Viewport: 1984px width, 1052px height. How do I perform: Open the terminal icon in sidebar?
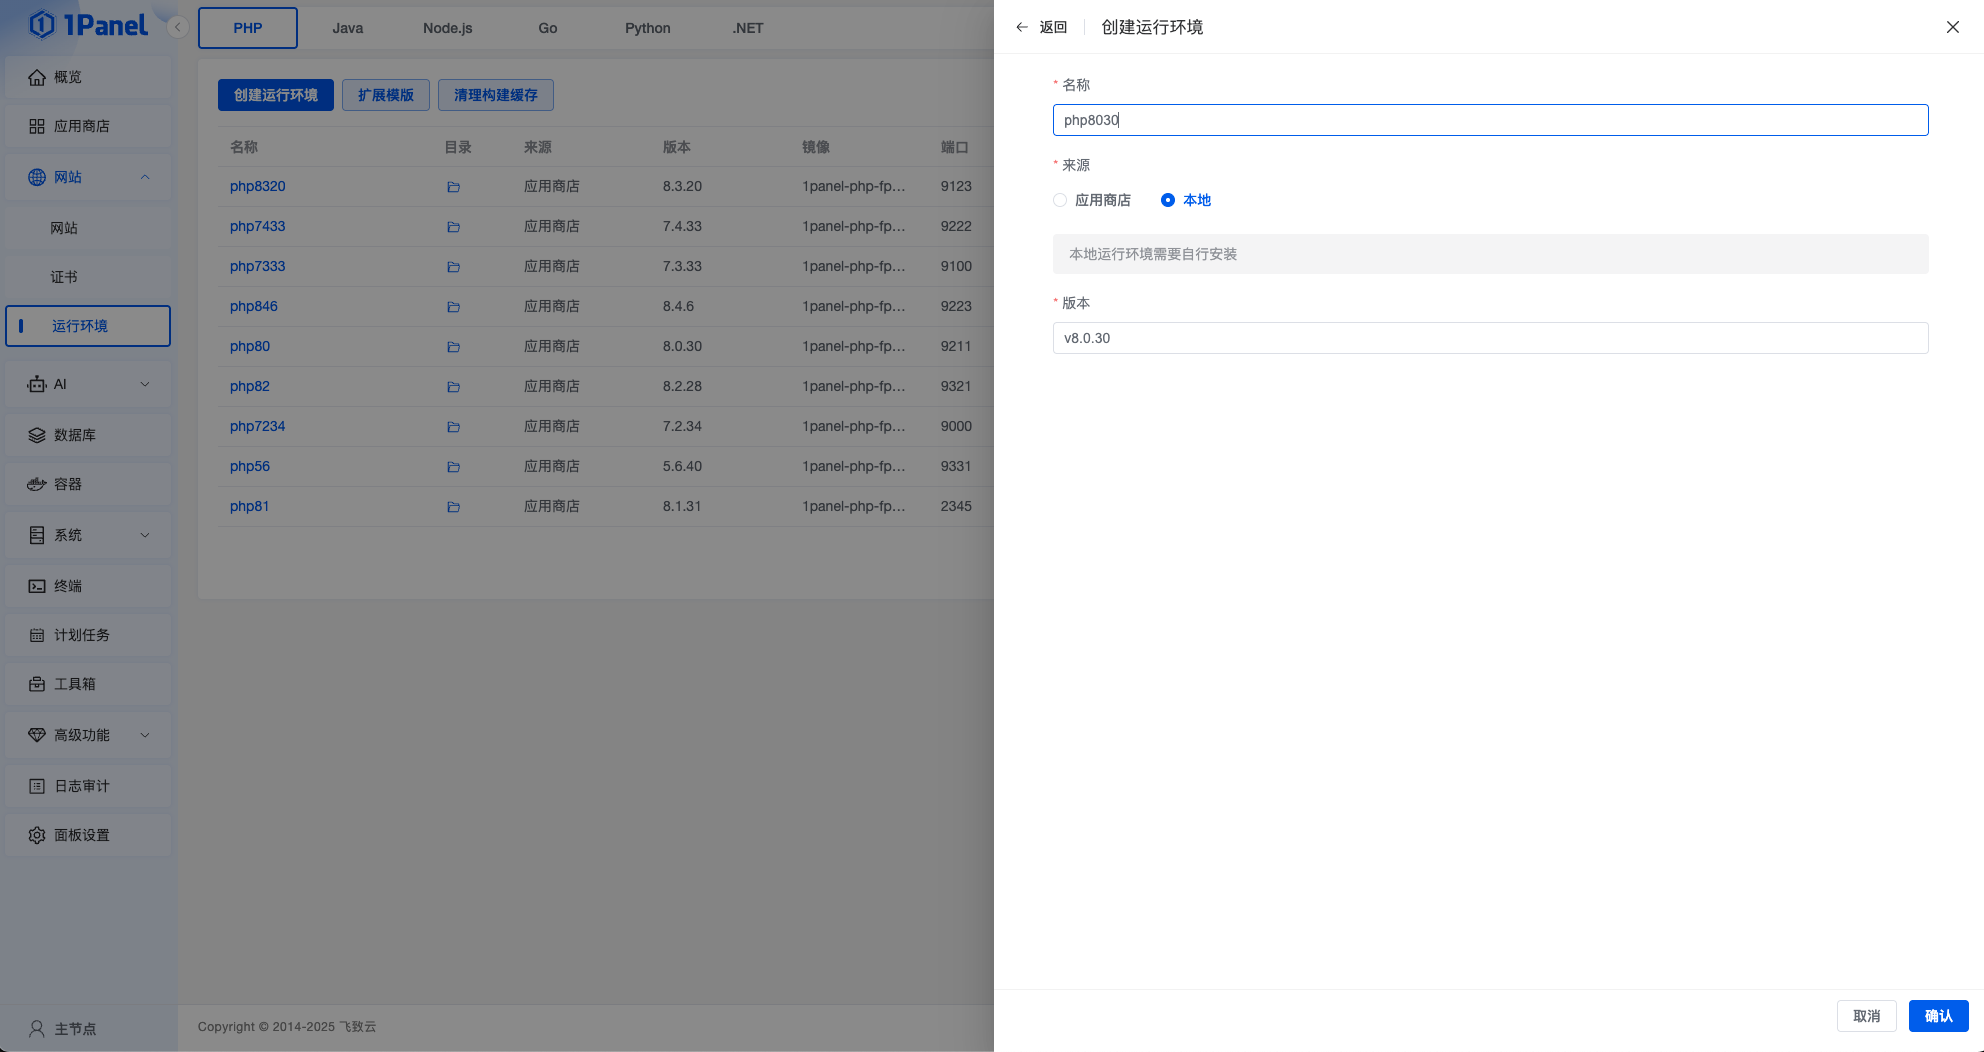click(37, 586)
